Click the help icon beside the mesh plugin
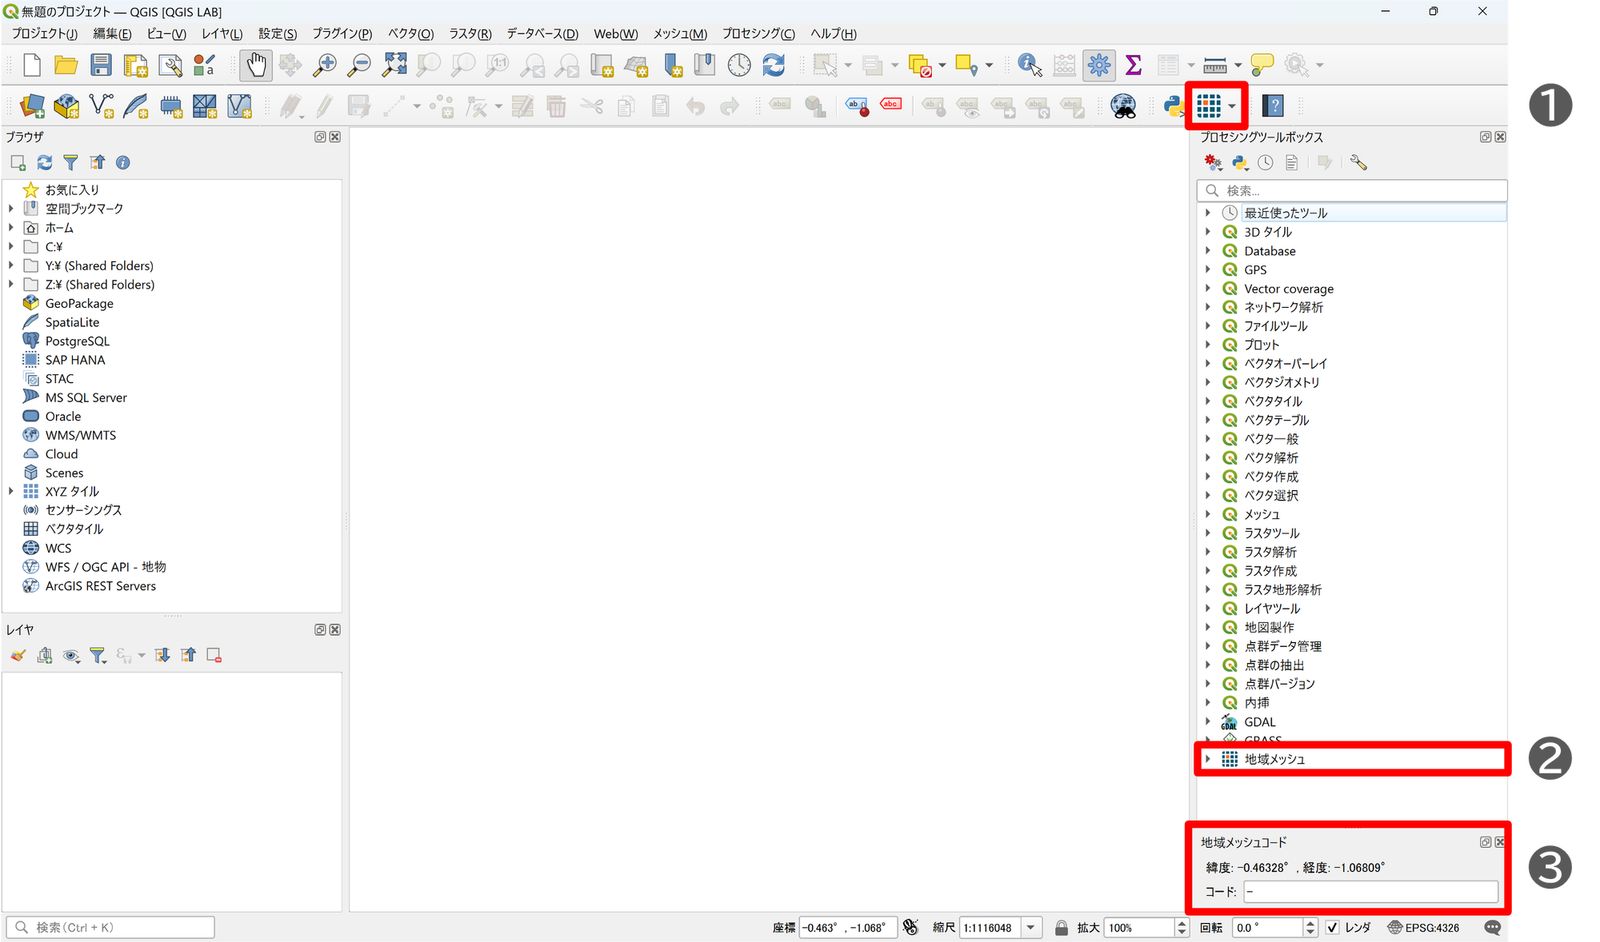The width and height of the screenshot is (1600, 942). click(x=1273, y=106)
